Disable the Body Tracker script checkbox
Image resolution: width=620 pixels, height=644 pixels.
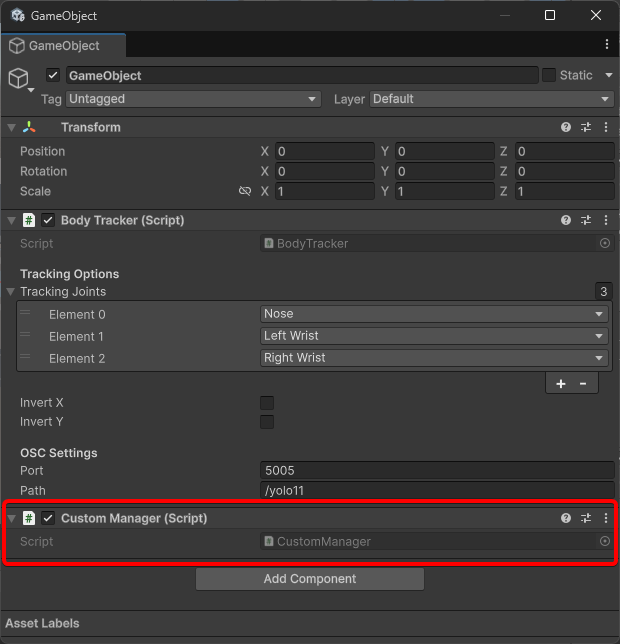tap(48, 220)
